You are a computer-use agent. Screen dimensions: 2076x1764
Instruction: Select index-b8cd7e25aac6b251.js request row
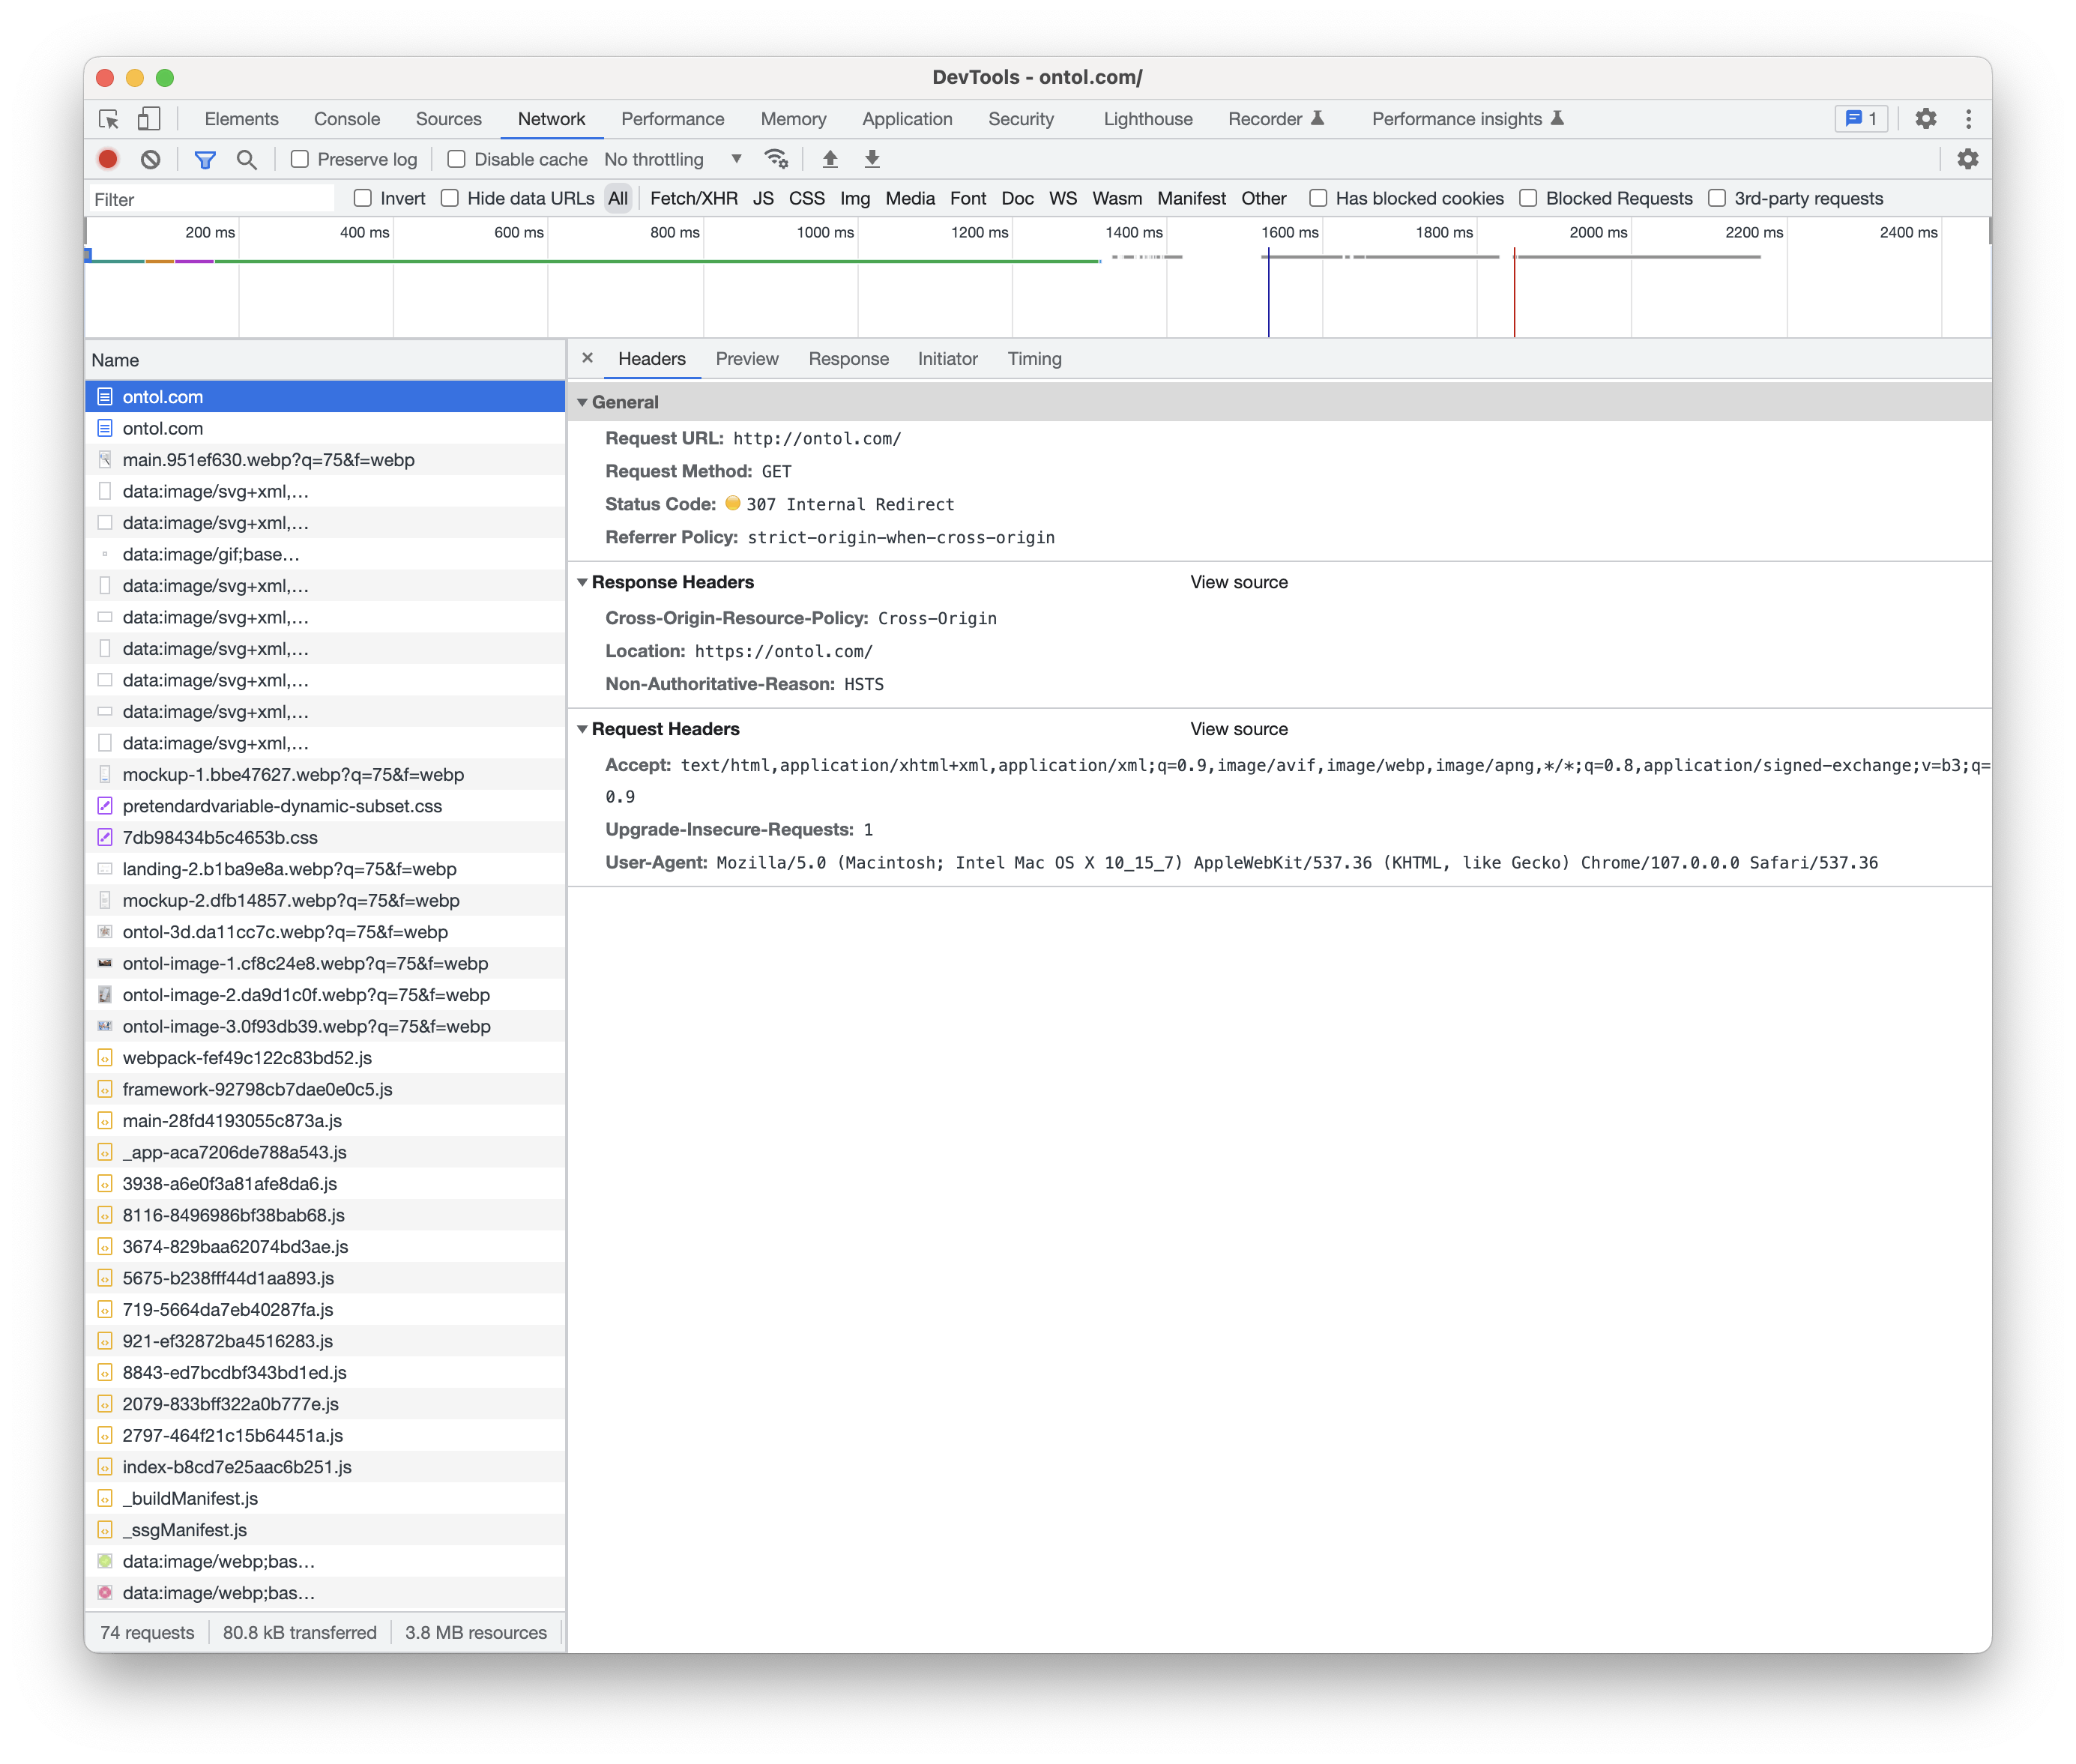point(325,1466)
